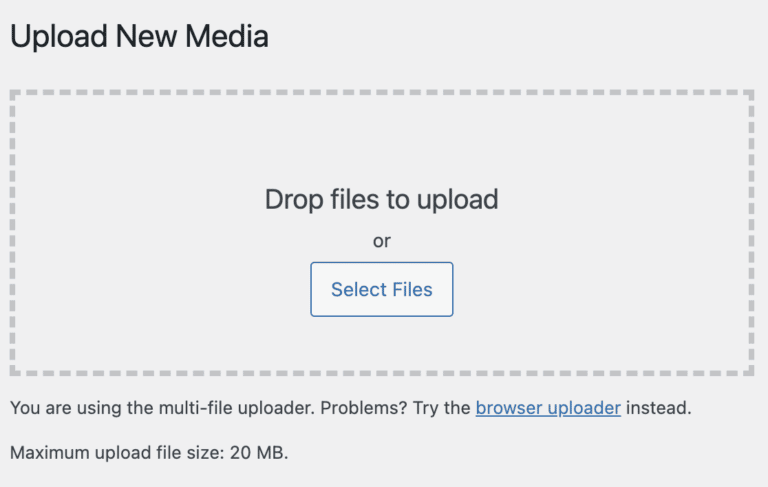The width and height of the screenshot is (768, 487).
Task: Click the word "Upload" in the heading
Action: pyautogui.click(x=58, y=37)
